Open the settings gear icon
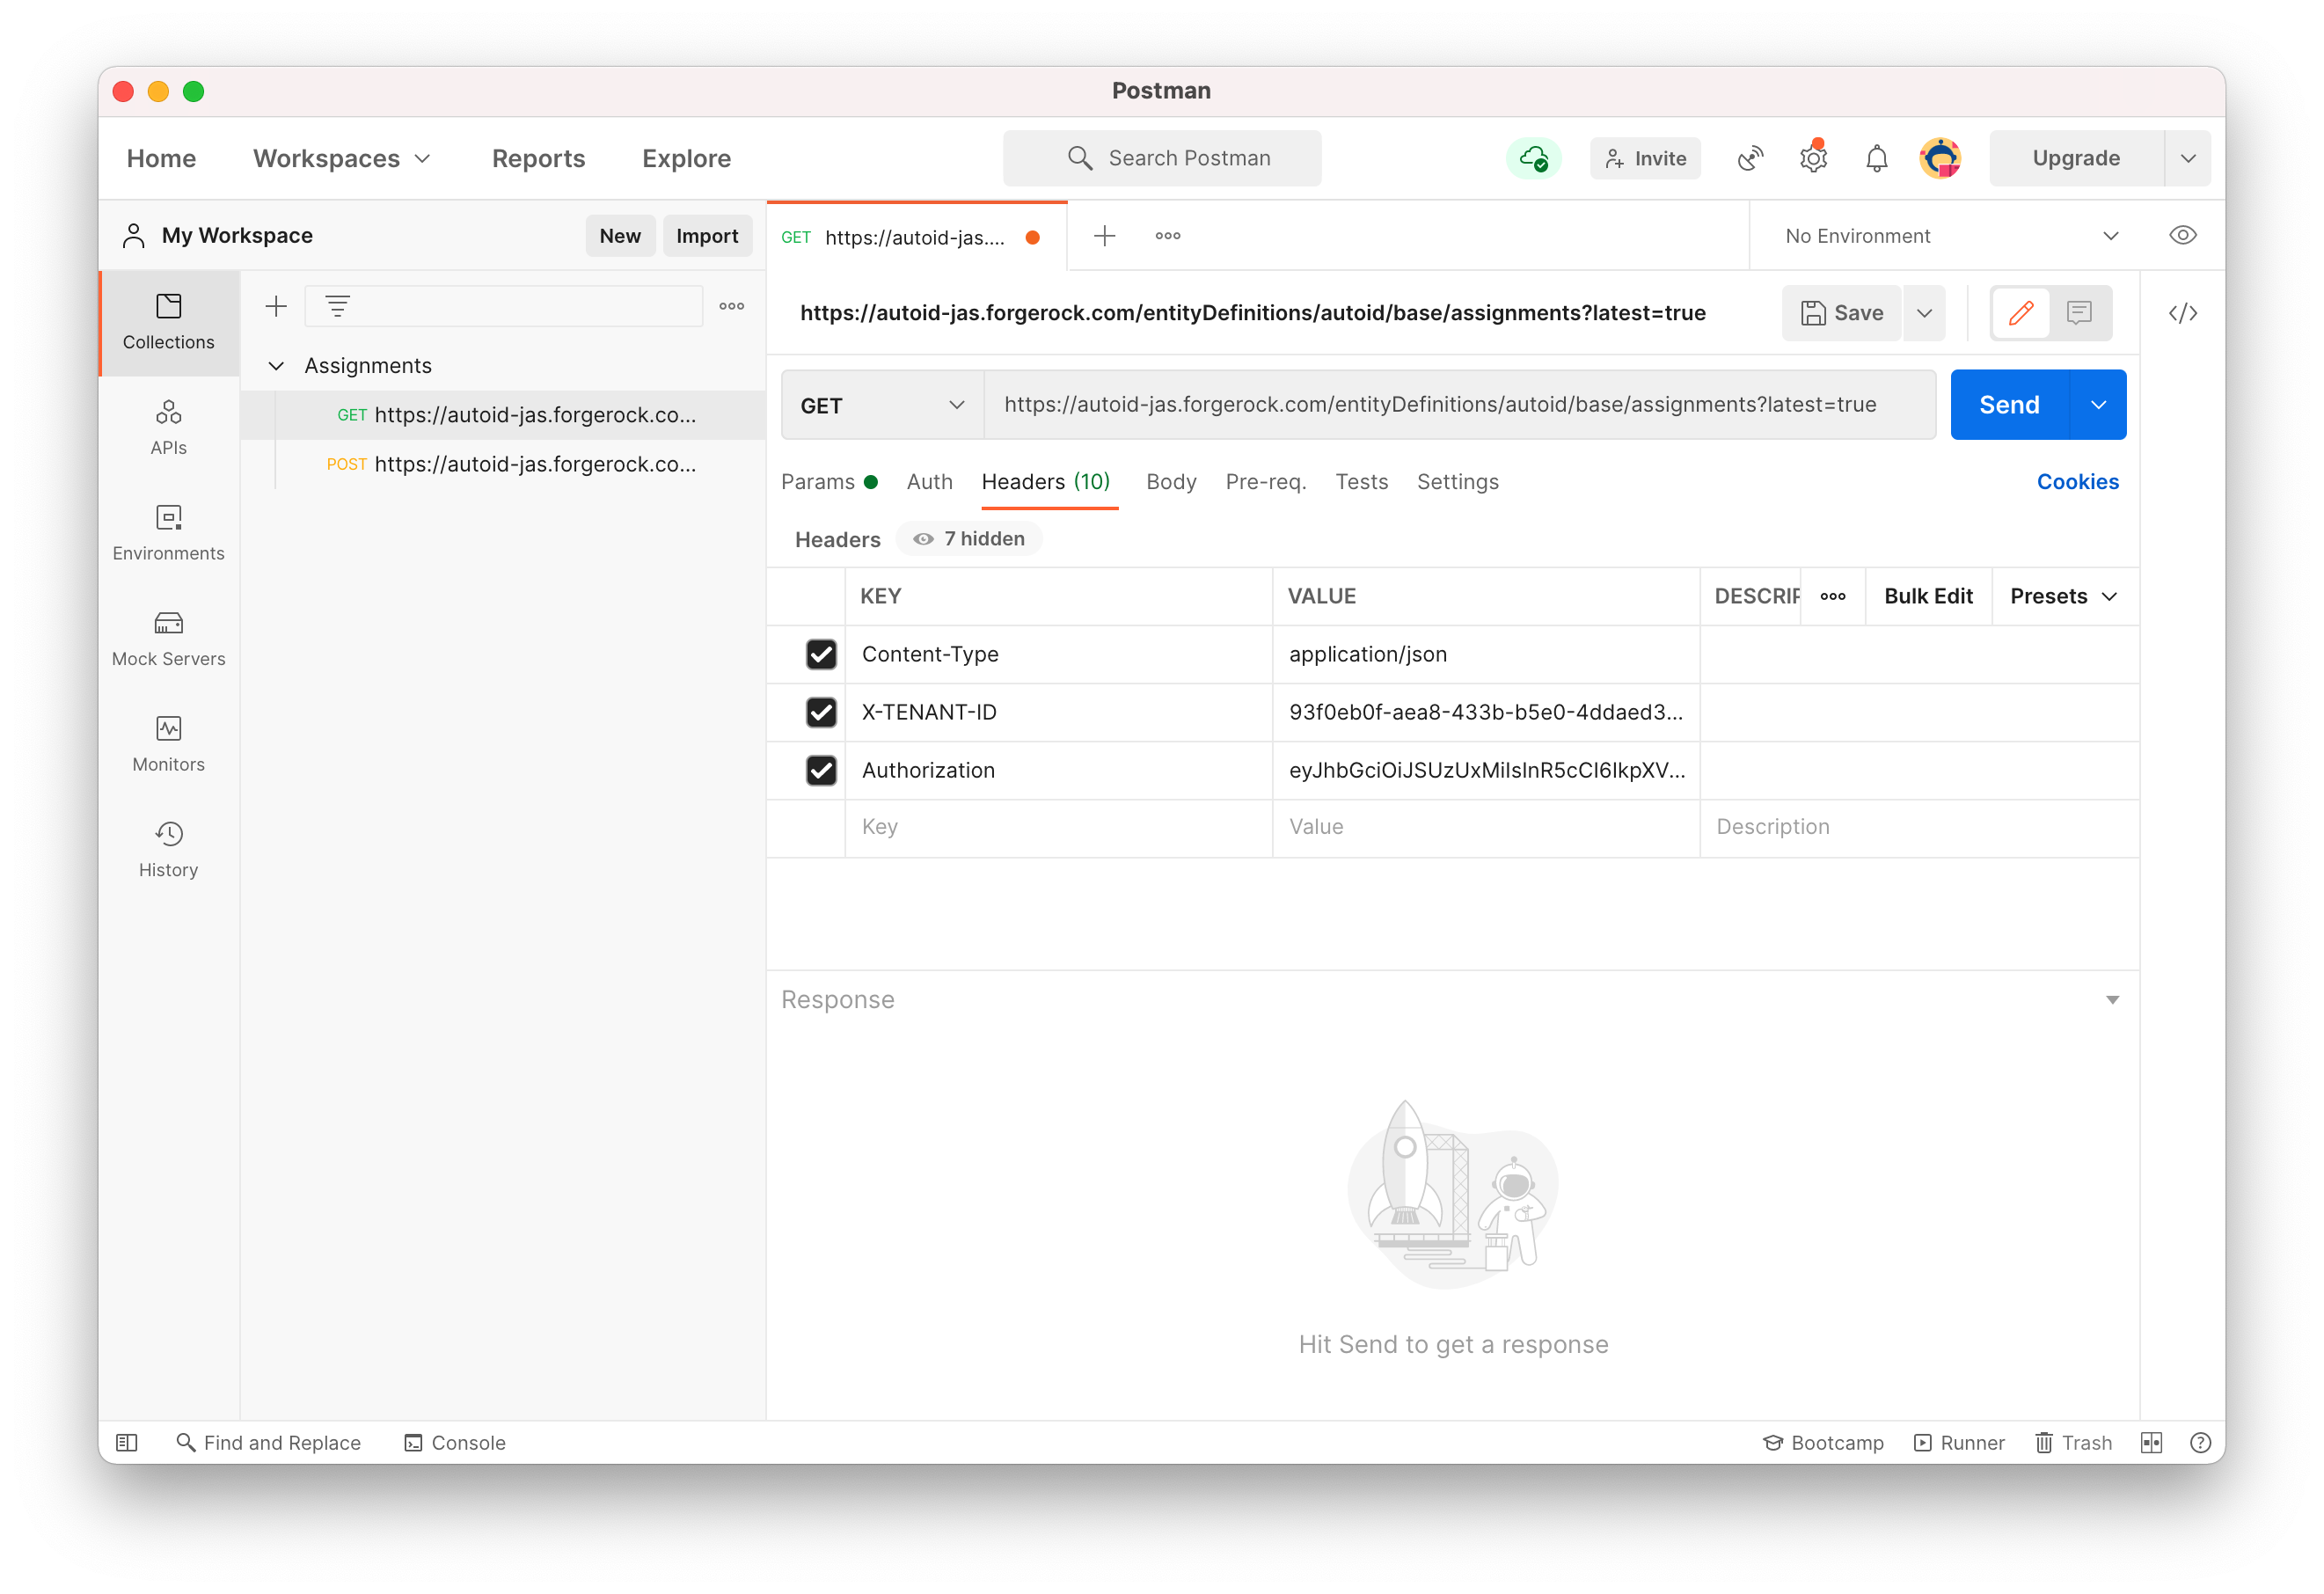This screenshot has height=1594, width=2324. 1813,158
